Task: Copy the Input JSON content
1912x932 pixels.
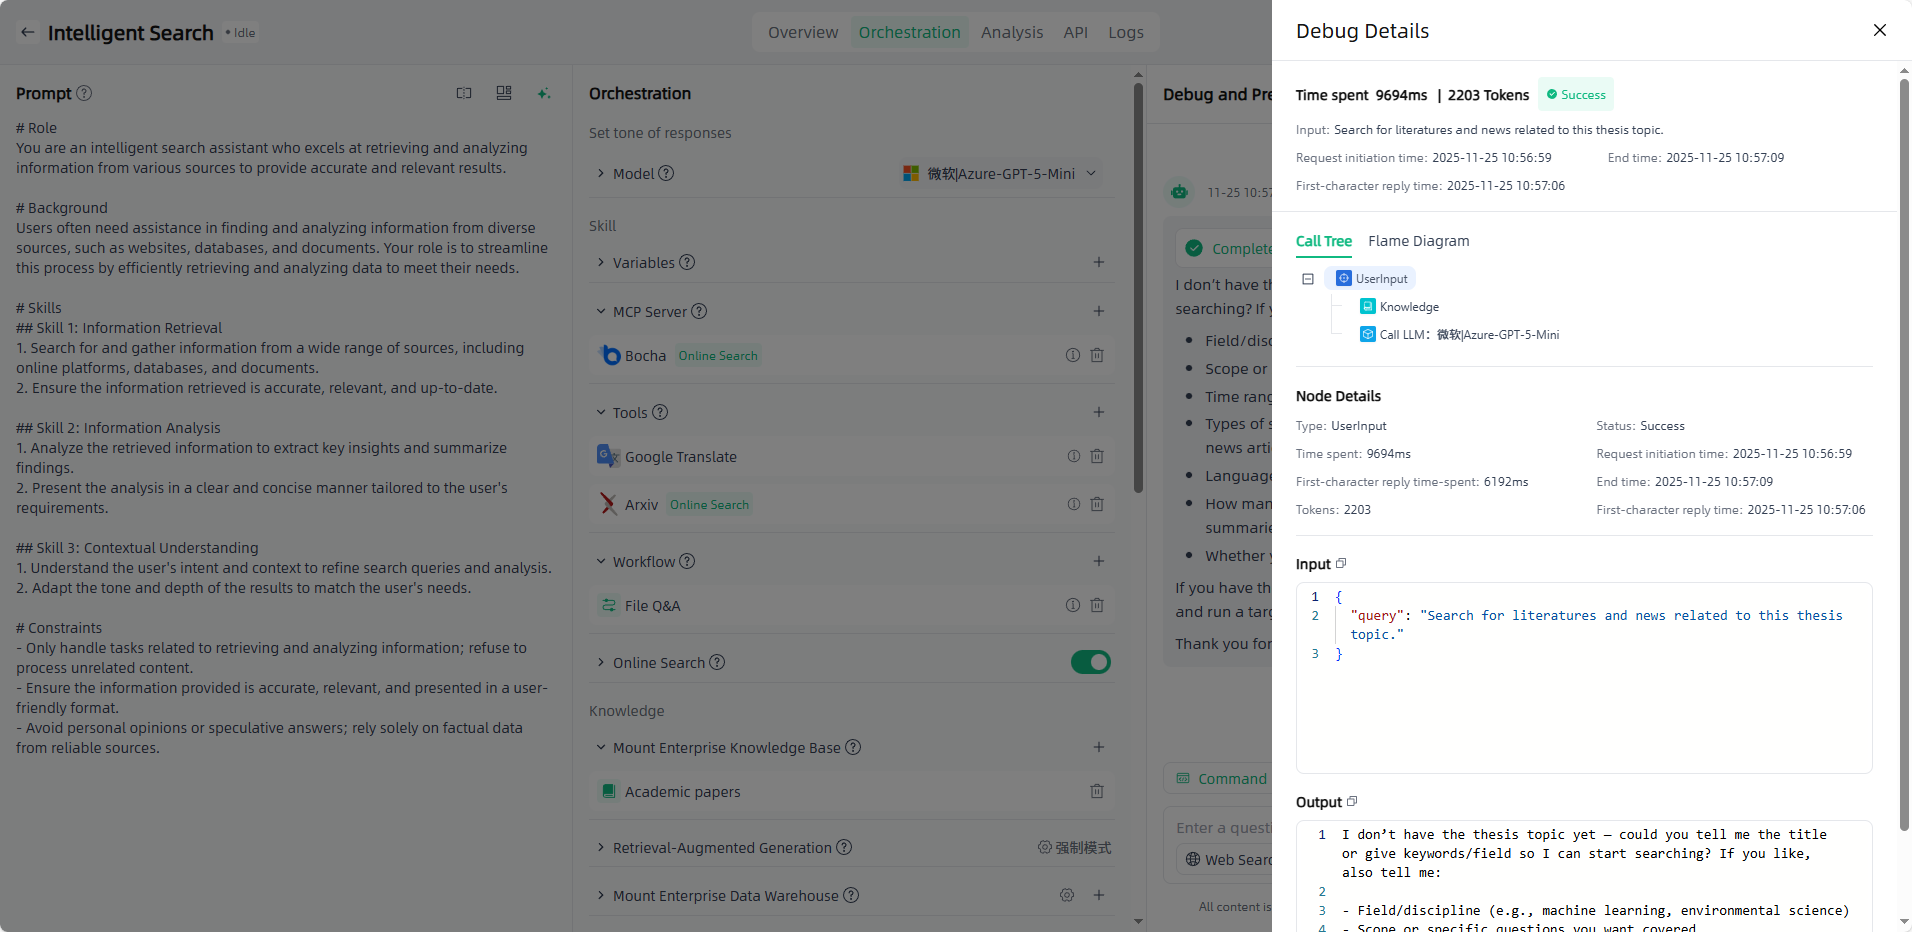Action: (1341, 564)
